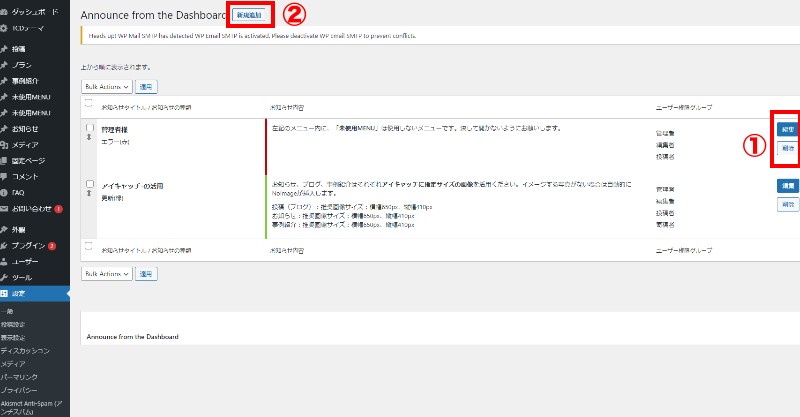Open メディア media library icon
This screenshot has width=800, height=417.
[x=6, y=144]
